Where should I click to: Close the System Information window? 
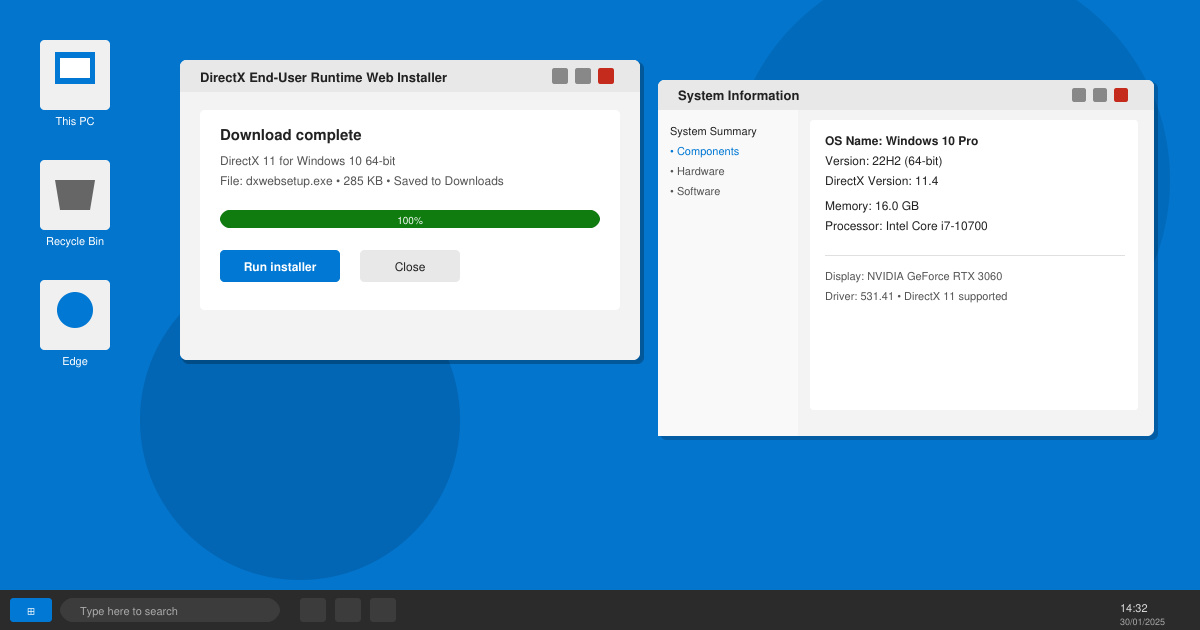click(x=1121, y=95)
